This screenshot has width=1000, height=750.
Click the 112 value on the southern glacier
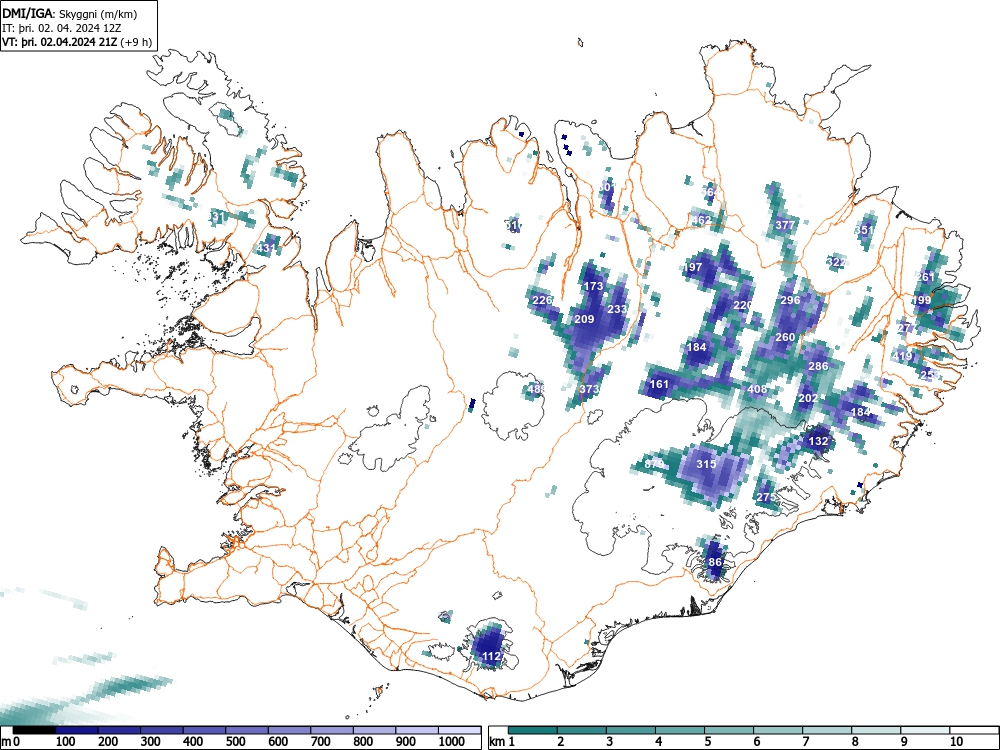[x=491, y=656]
